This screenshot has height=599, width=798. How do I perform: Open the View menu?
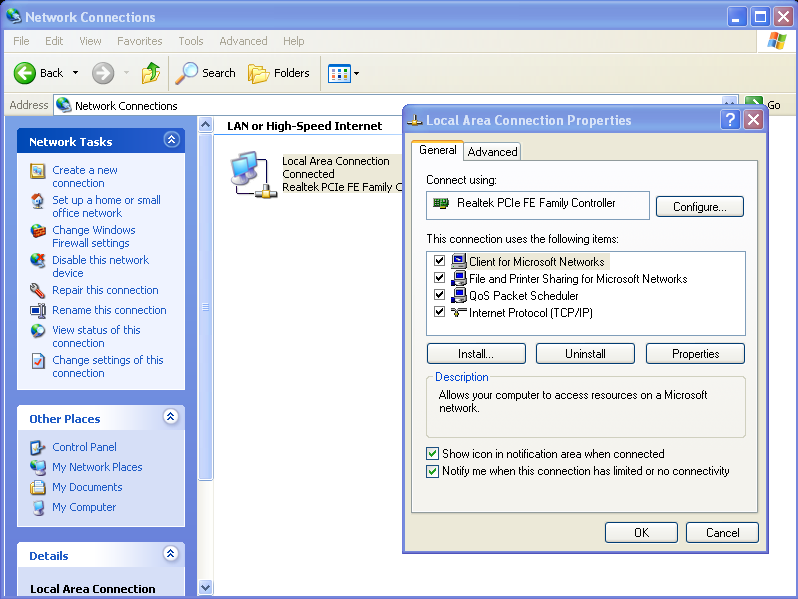coord(90,41)
